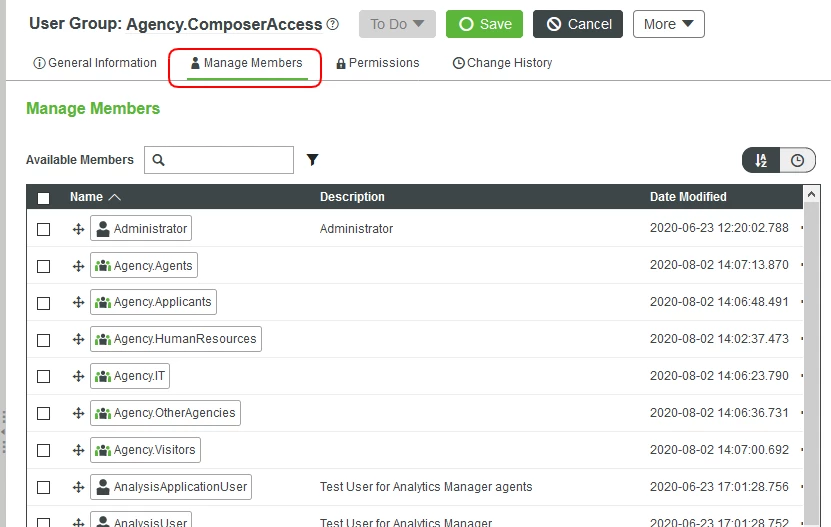Click the scrollbar up arrow of members table

[x=811, y=195]
